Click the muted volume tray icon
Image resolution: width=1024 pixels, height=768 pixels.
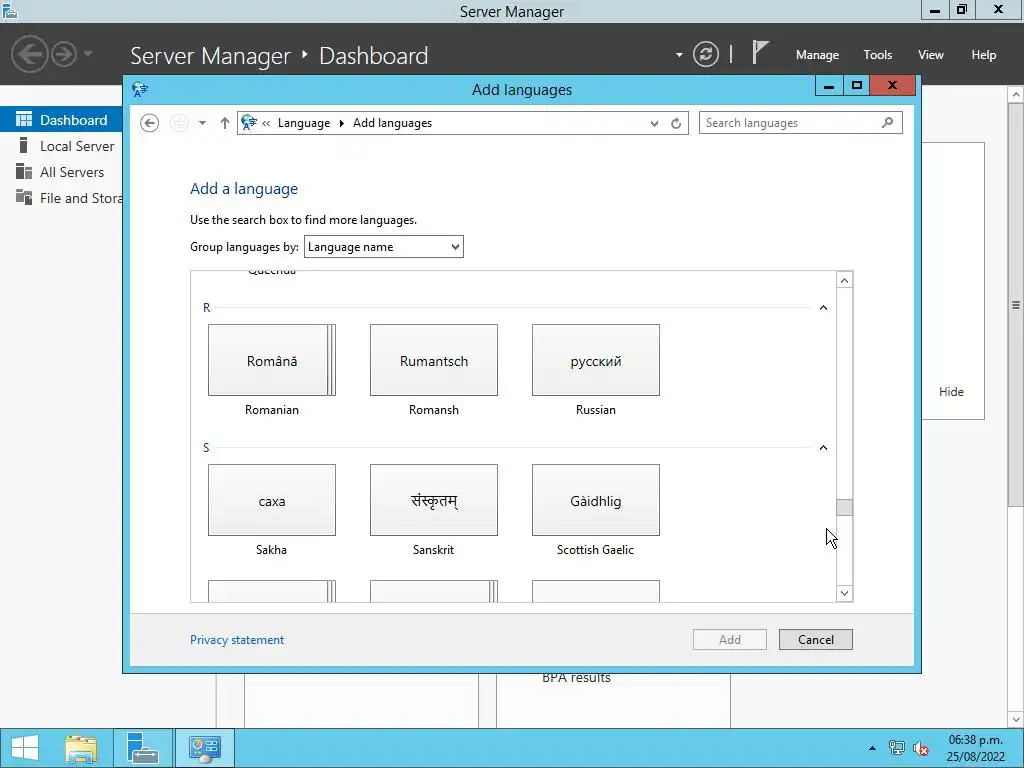pyautogui.click(x=921, y=748)
